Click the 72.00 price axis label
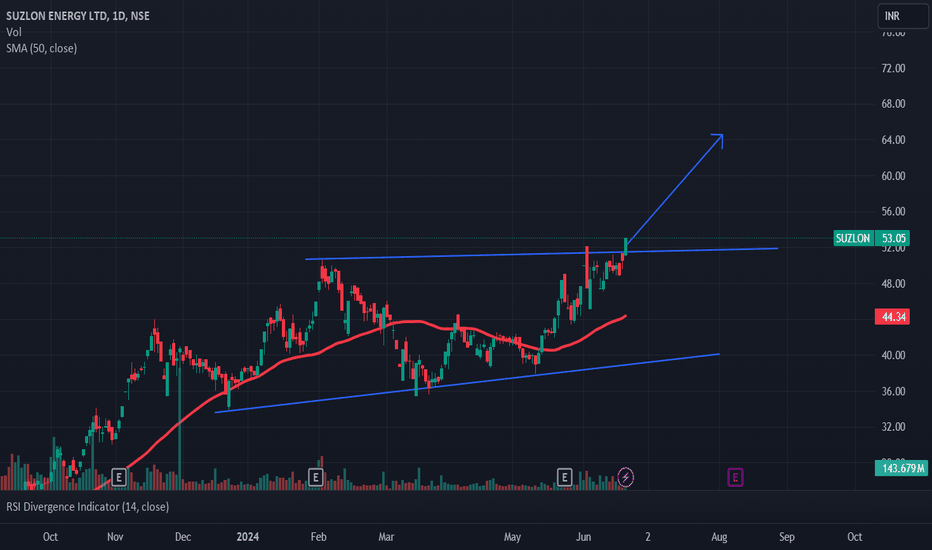932x550 pixels. (x=893, y=68)
